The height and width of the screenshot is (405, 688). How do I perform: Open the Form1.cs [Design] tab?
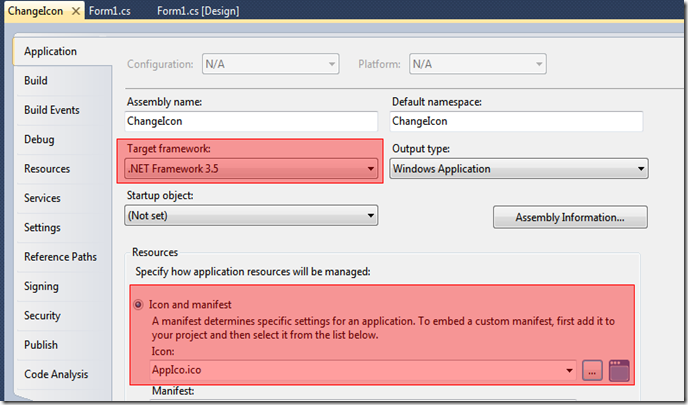pos(198,11)
